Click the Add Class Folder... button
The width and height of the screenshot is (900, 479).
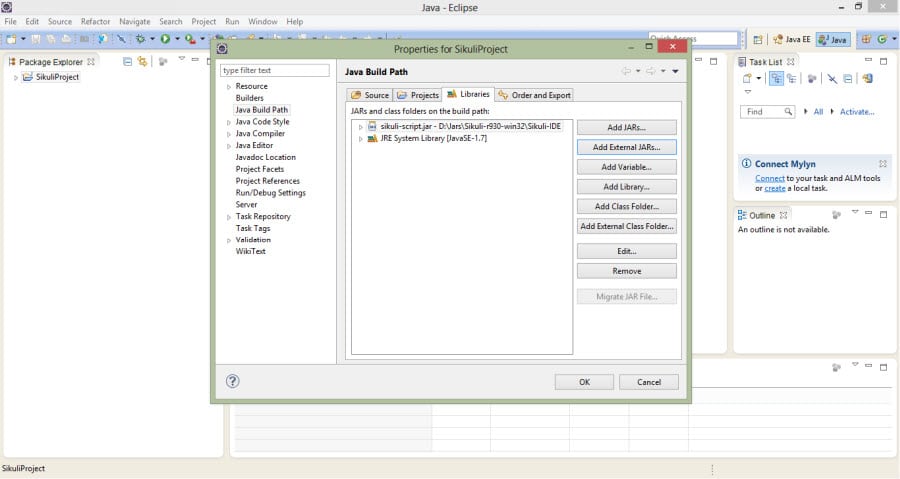point(627,207)
